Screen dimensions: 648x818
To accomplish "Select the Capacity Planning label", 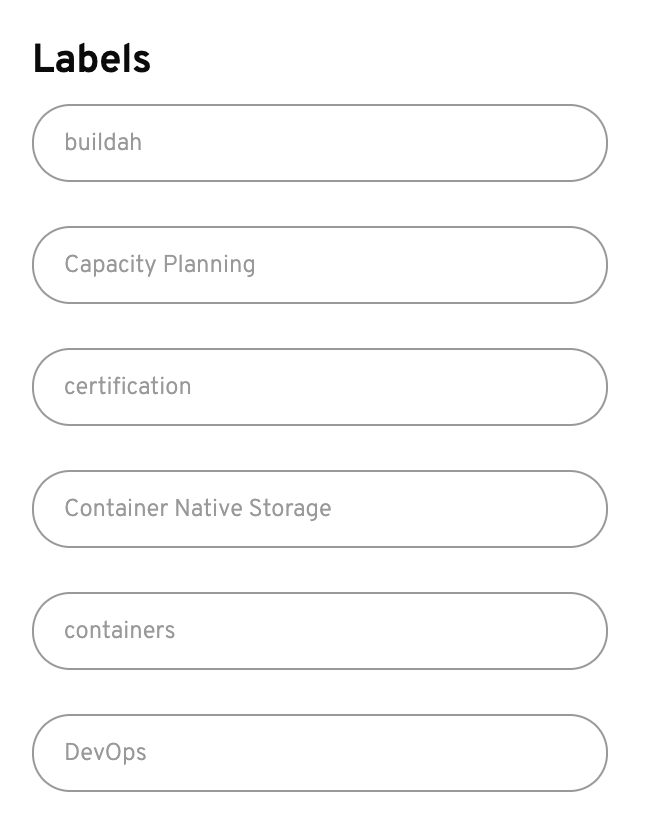I will [319, 265].
